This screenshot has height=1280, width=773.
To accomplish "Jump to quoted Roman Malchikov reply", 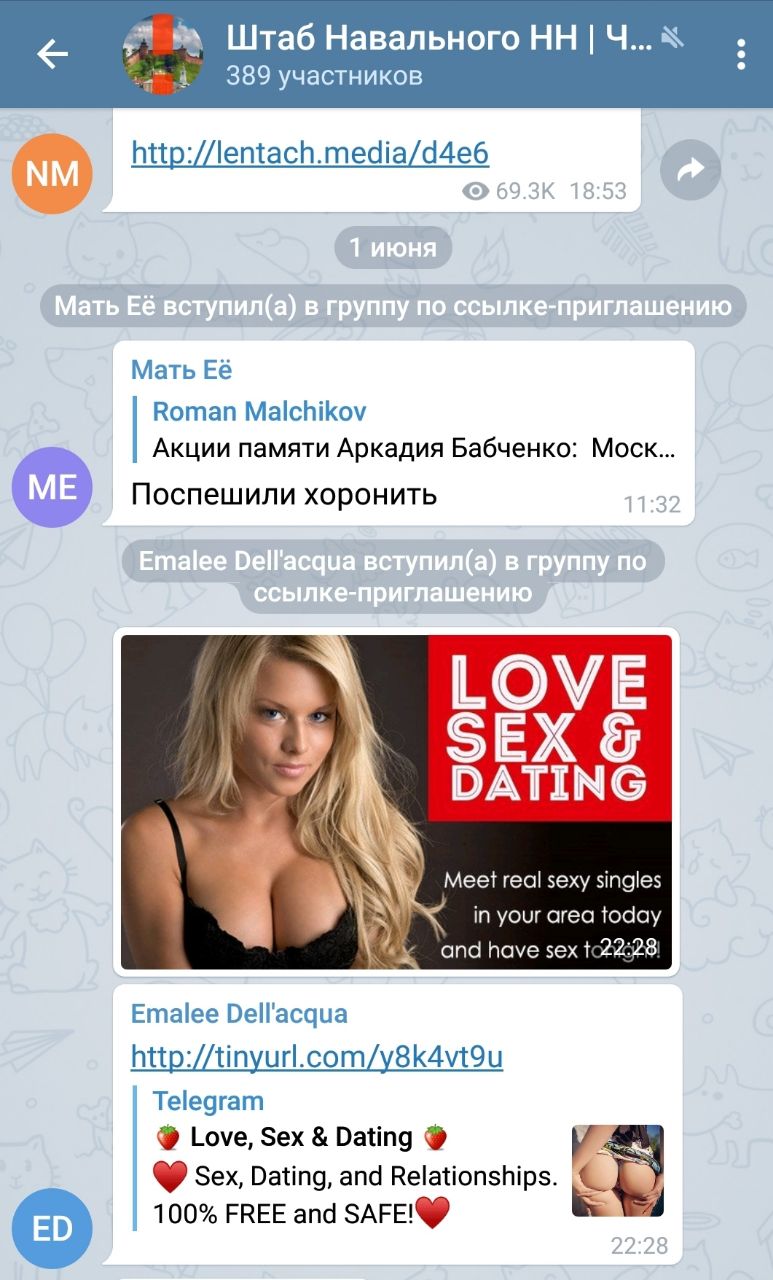I will pos(407,429).
